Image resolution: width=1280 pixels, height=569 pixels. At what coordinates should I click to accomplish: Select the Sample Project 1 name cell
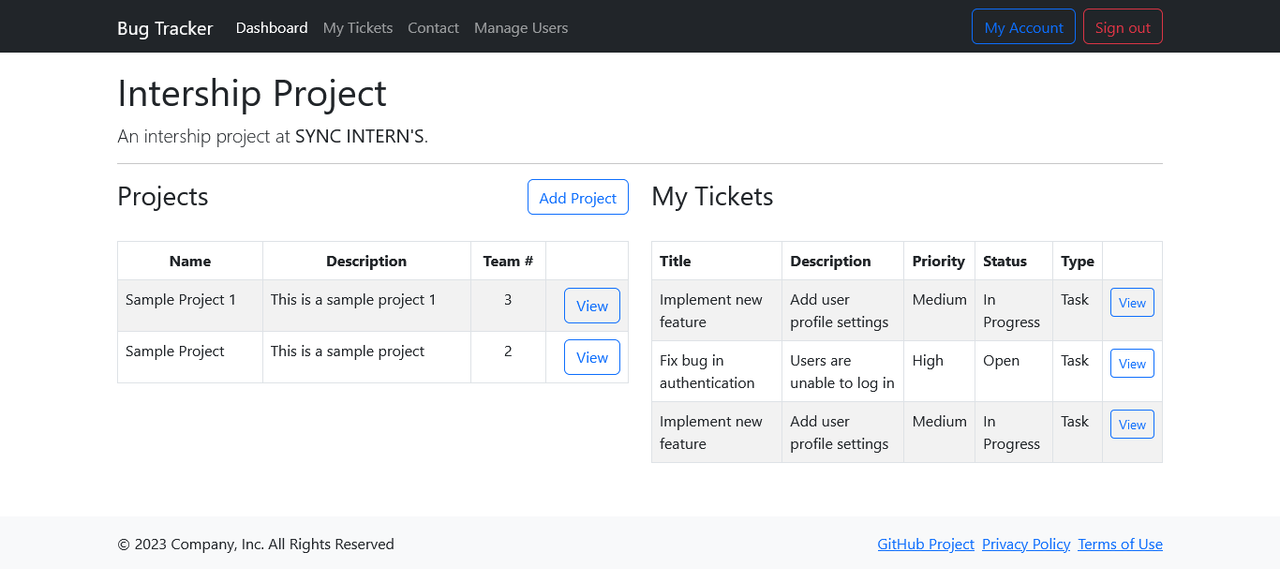(x=190, y=306)
